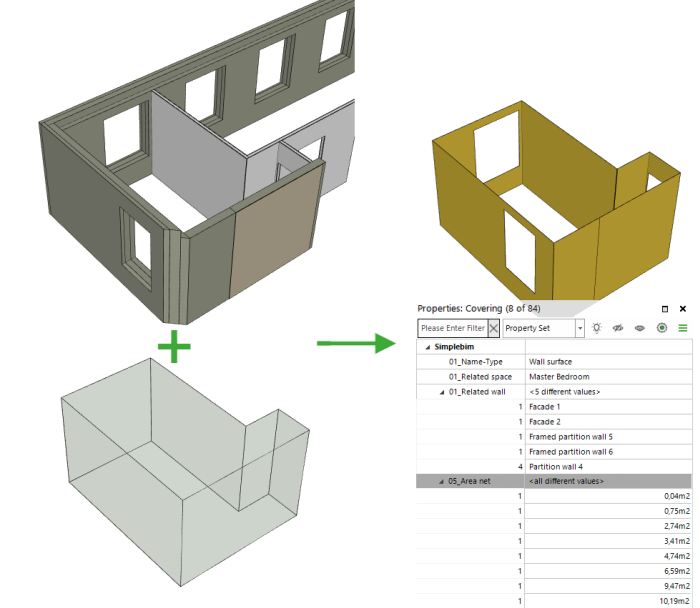
Task: Select the Framed partition wall 5 row
Action: pos(608,437)
